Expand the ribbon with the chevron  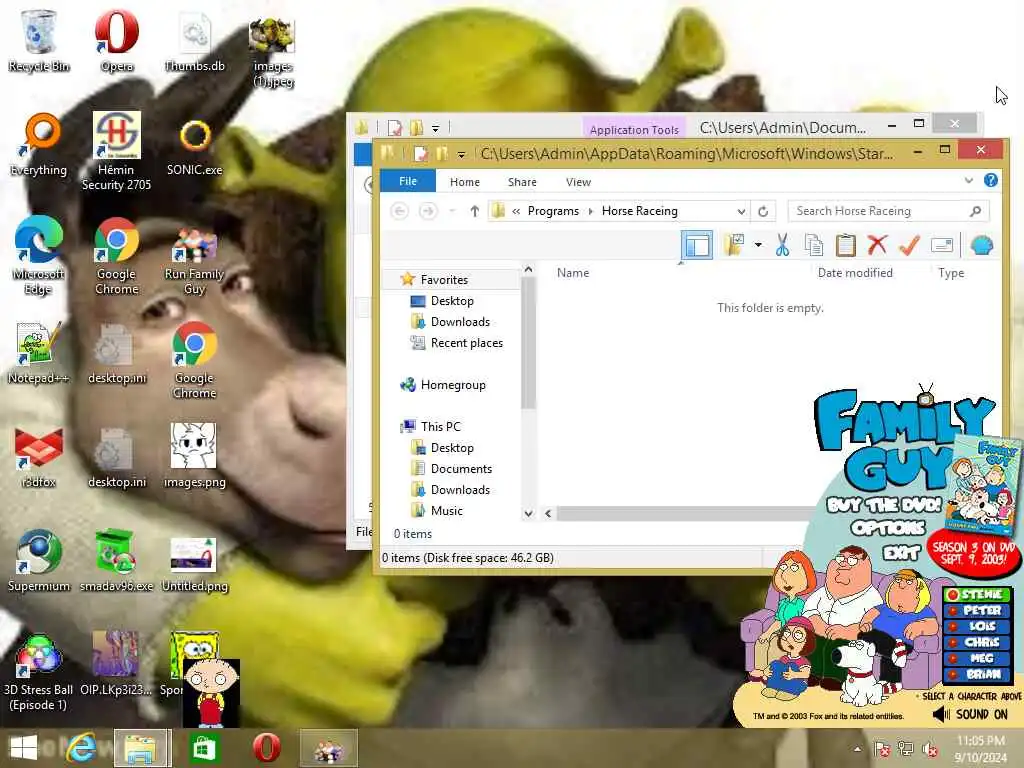coord(968,180)
